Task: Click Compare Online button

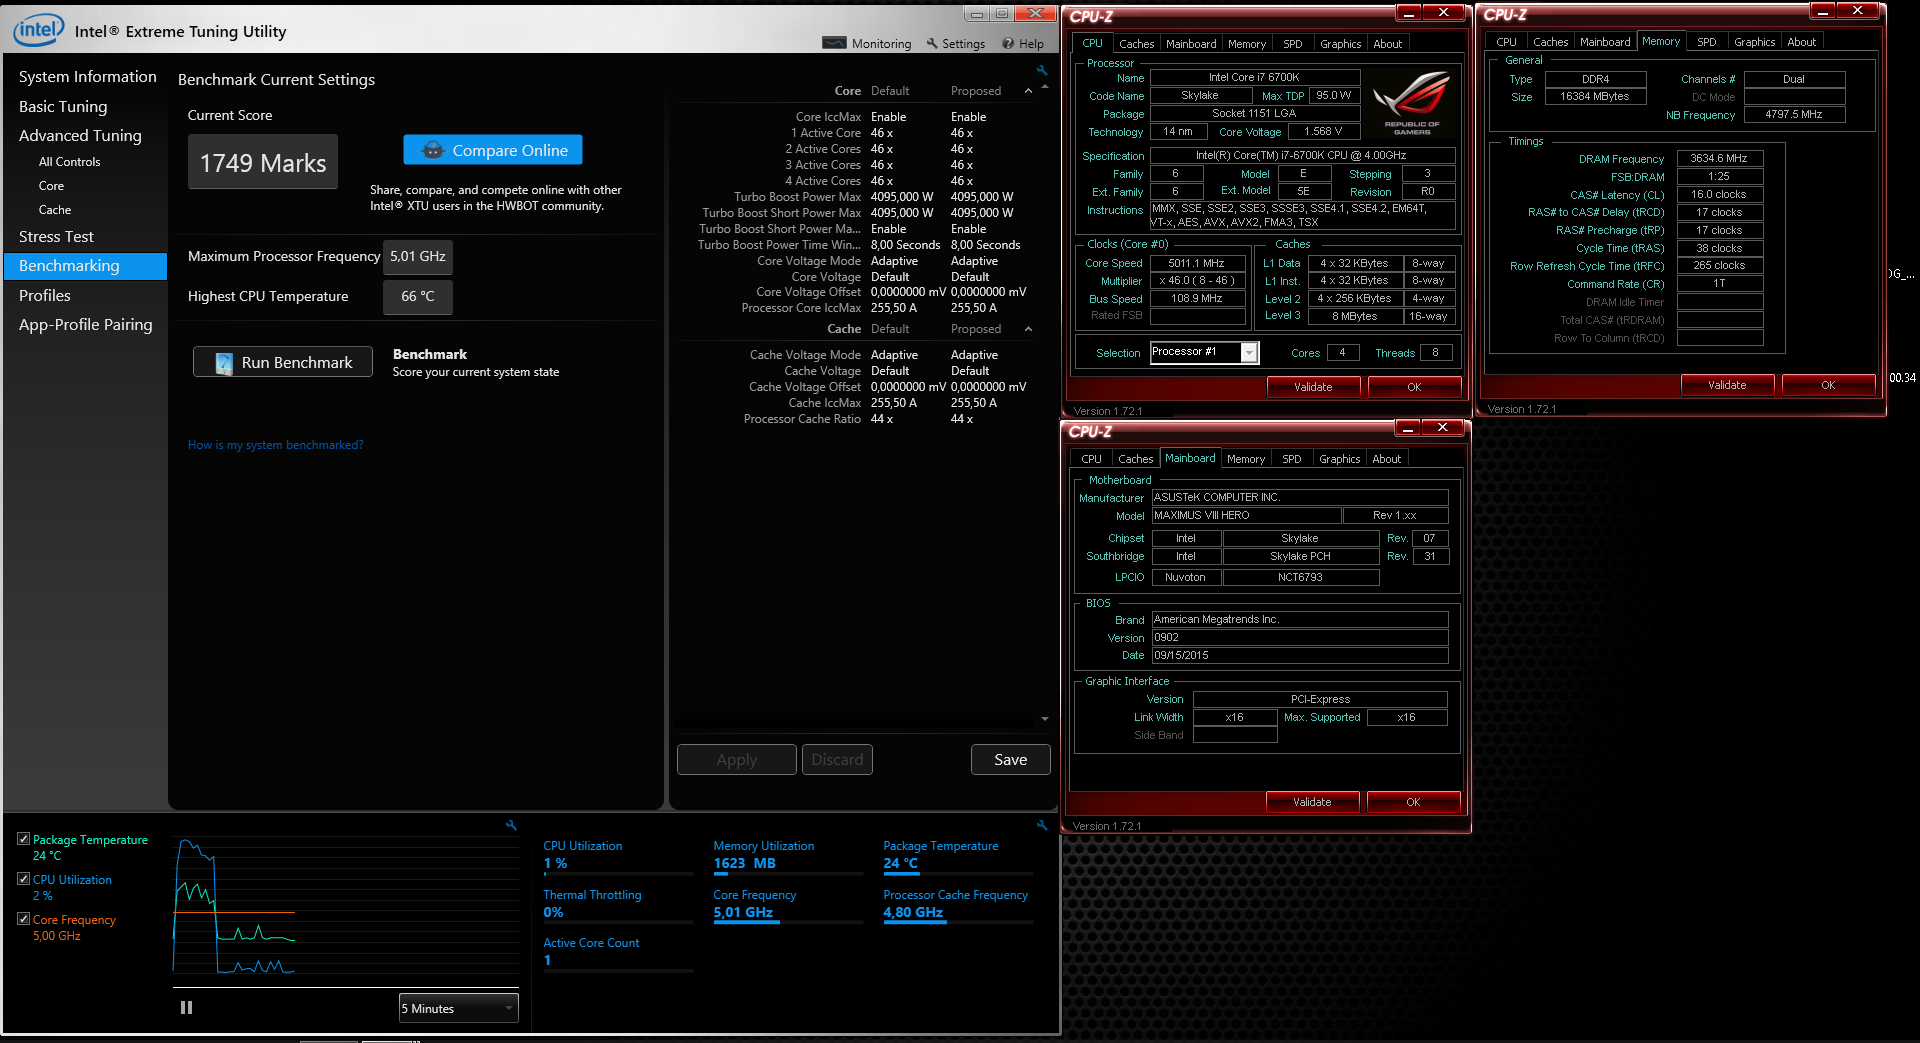Action: (493, 150)
